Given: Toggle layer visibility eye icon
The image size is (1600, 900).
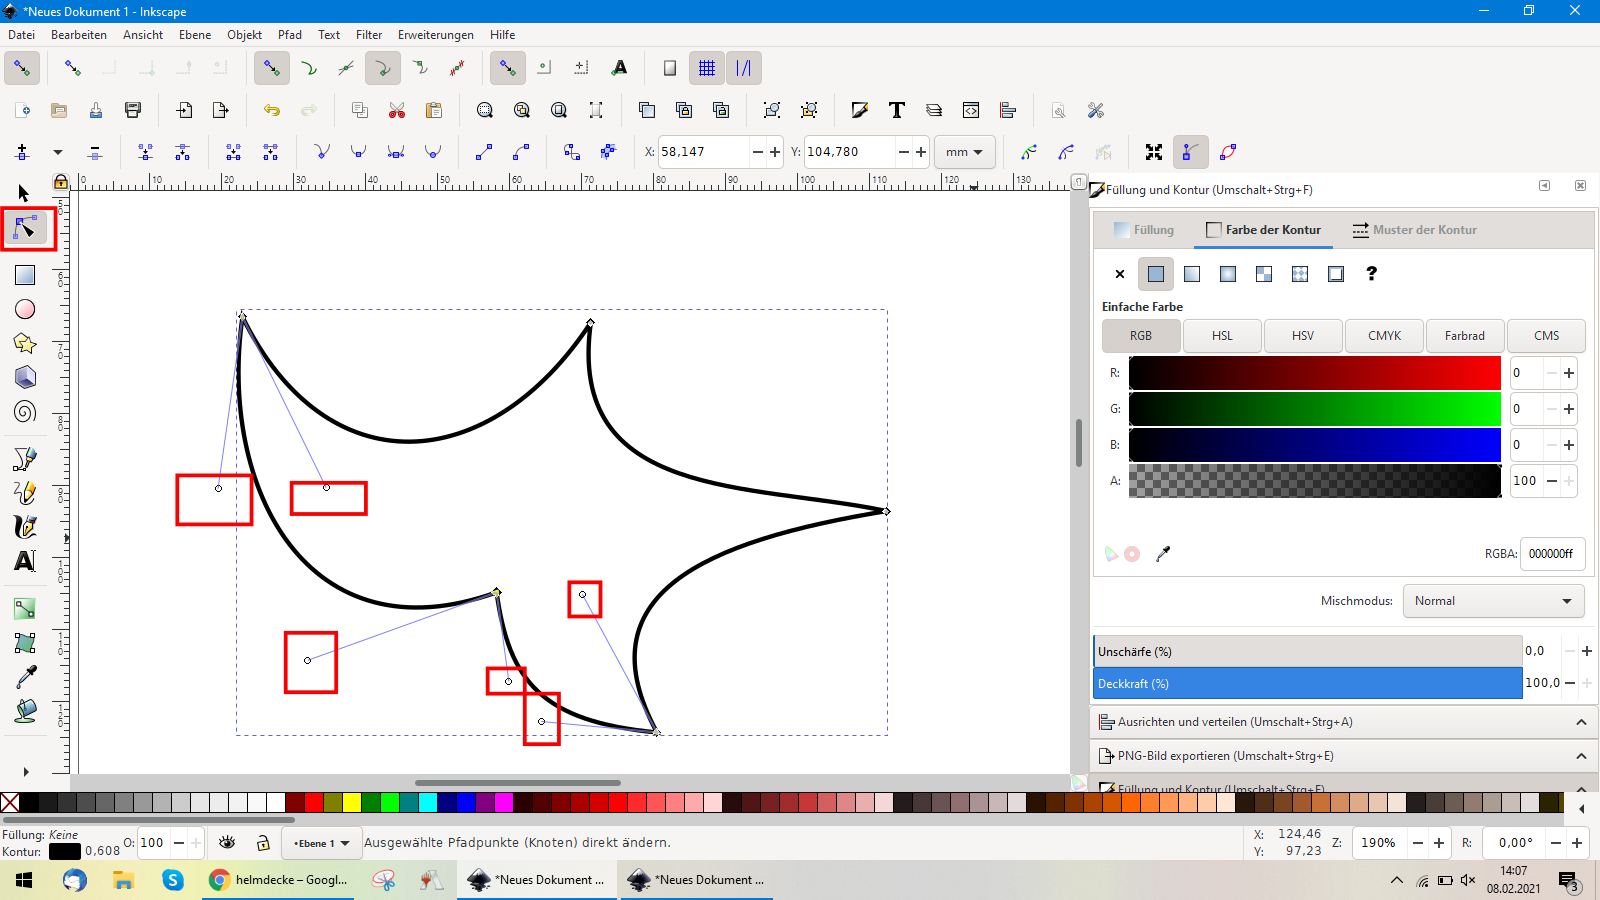Looking at the screenshot, I should [x=227, y=843].
